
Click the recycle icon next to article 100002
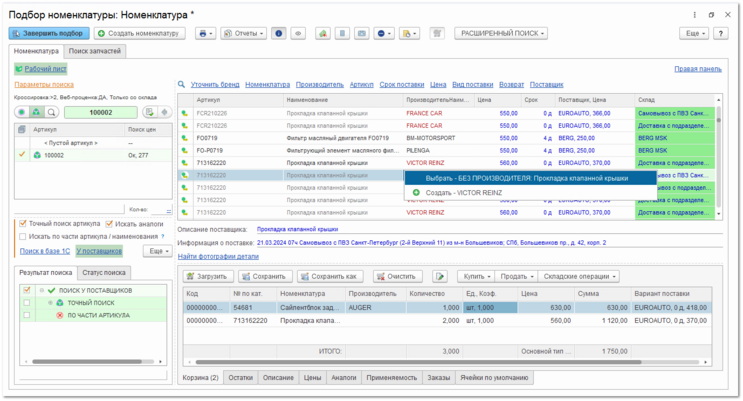37,155
